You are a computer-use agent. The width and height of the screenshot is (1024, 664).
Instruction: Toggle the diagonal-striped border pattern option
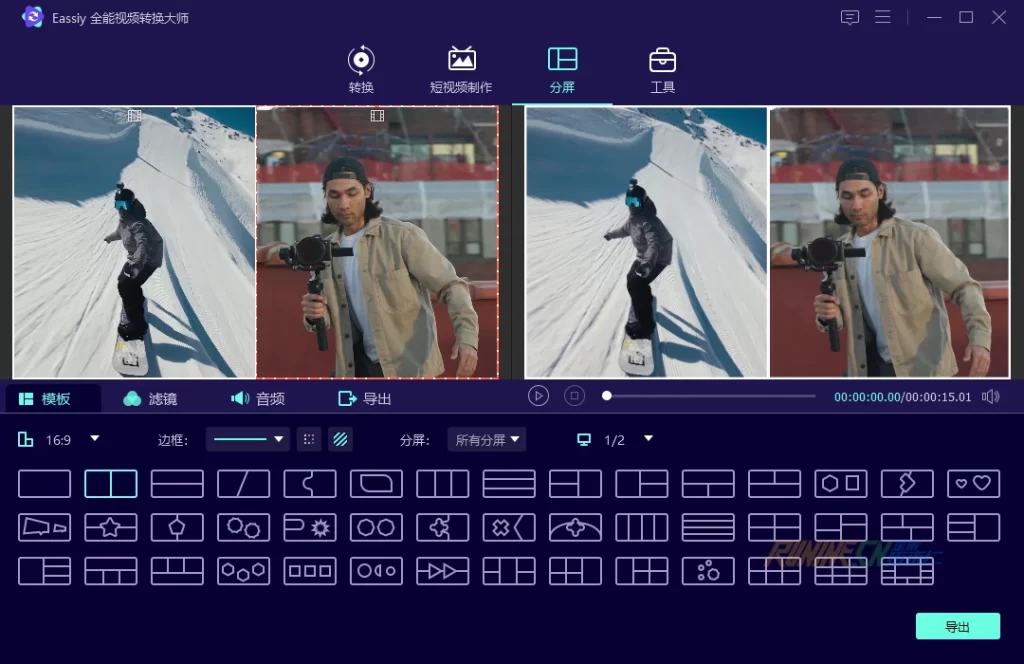(340, 439)
